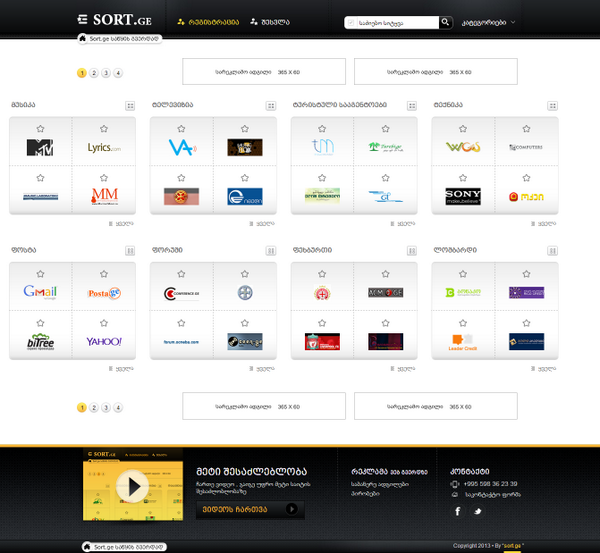
Task: Expand the categories dropdown in header
Action: [488, 22]
